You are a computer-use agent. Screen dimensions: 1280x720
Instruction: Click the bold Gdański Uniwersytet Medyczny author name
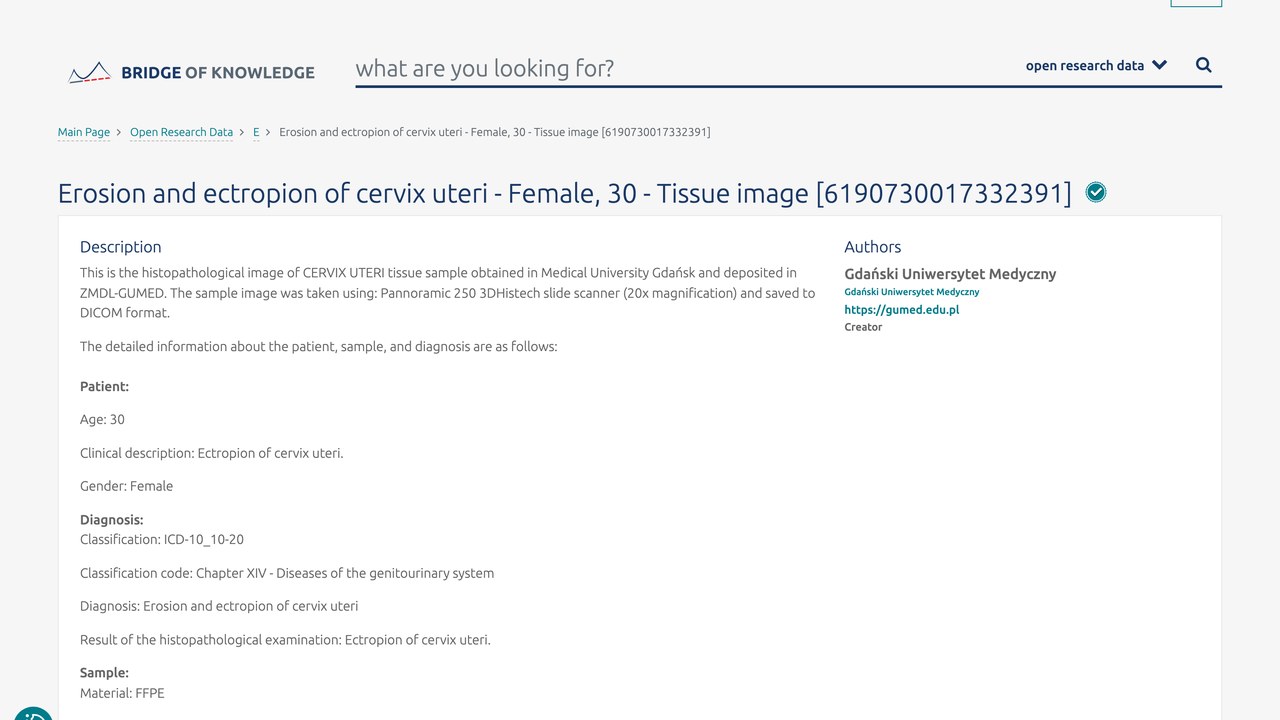click(x=950, y=274)
